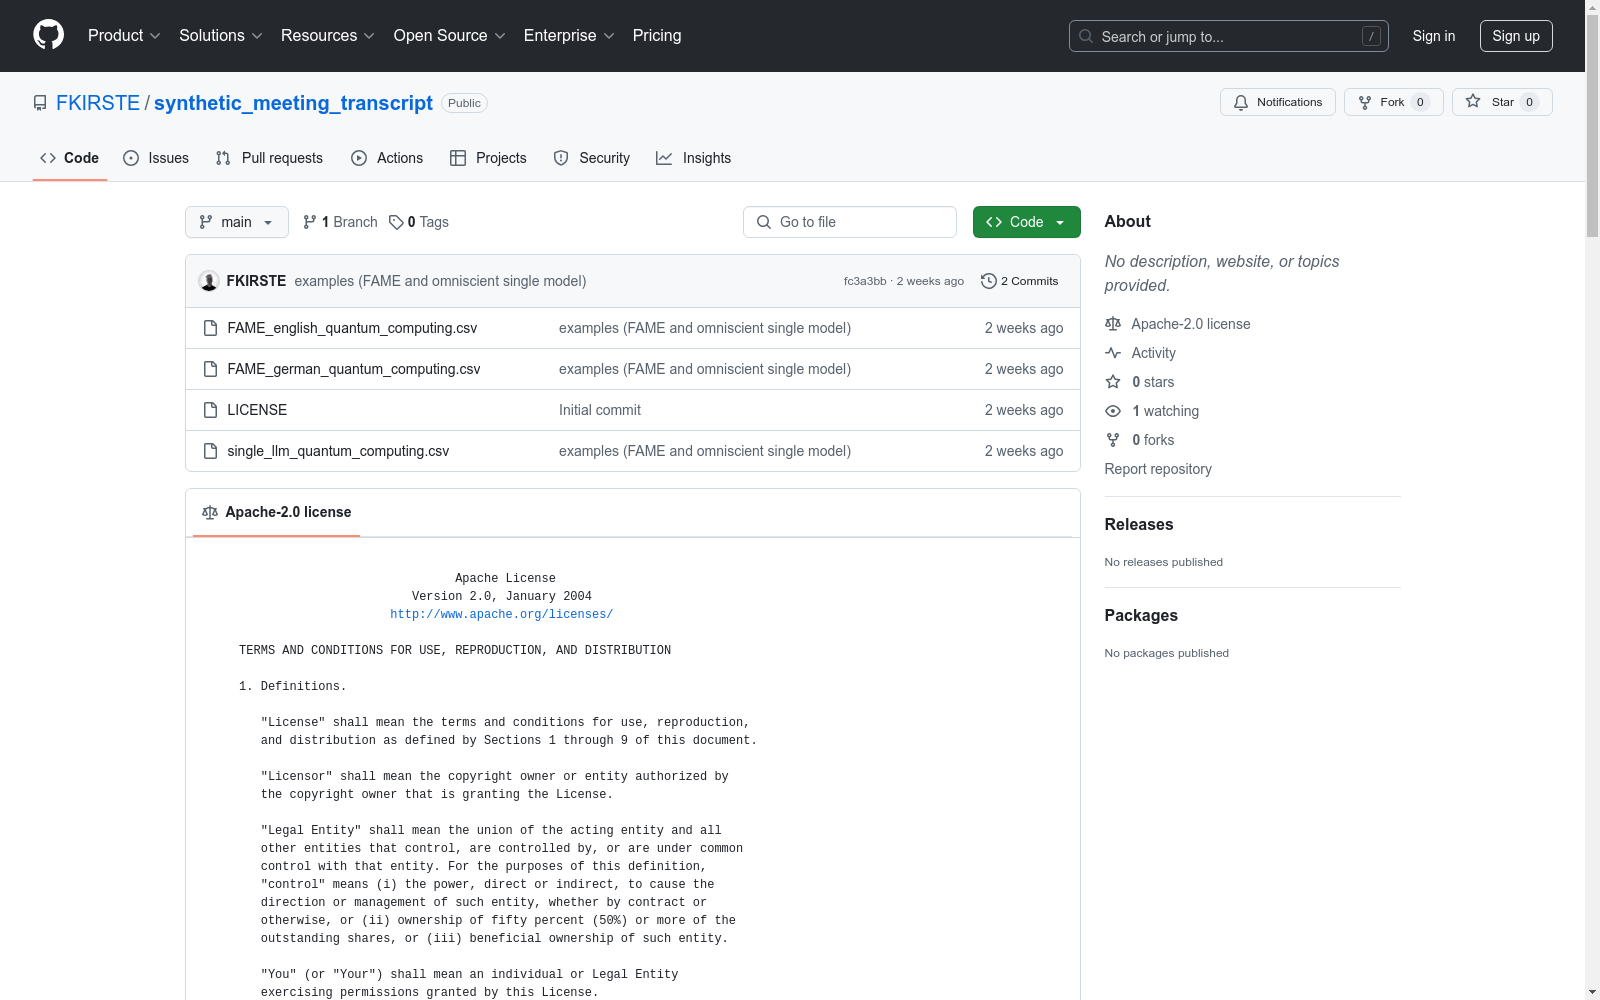
Task: Open the Projects tab
Action: 488,158
